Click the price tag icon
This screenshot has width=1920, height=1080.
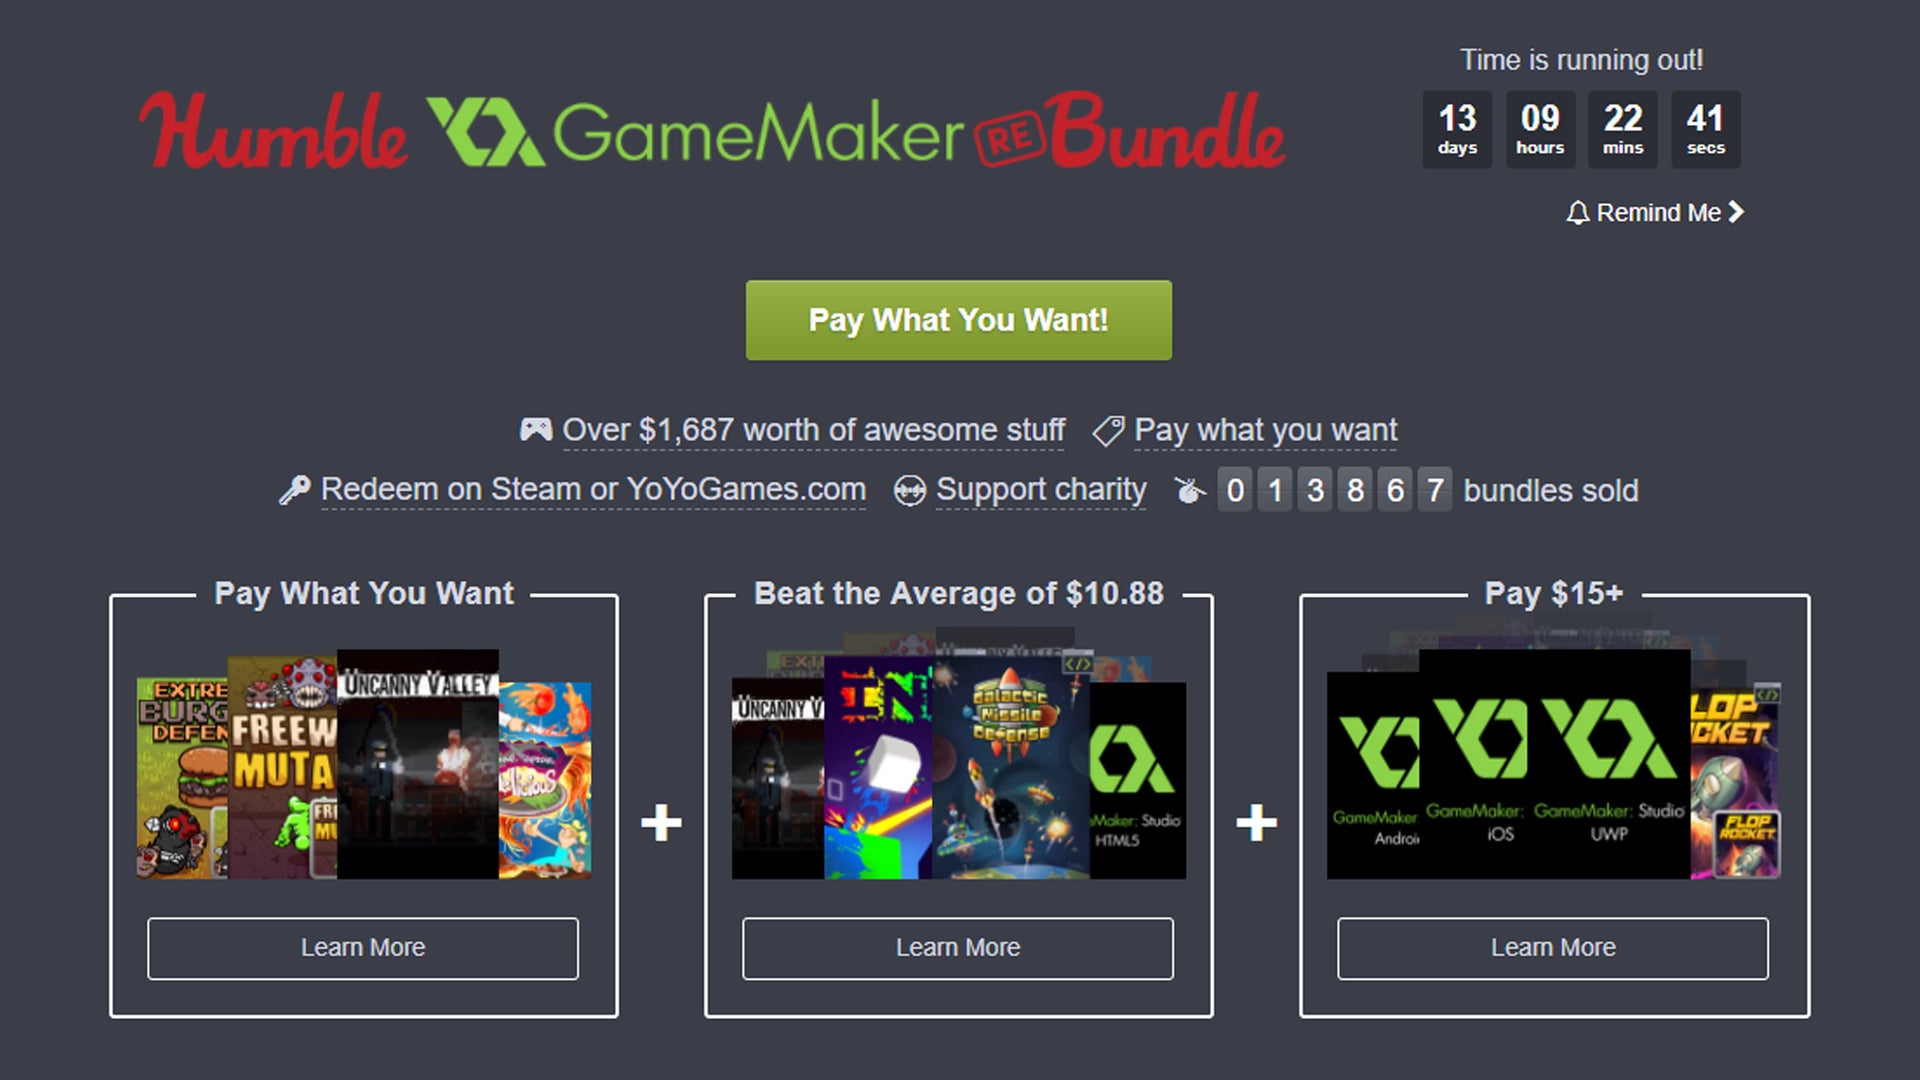[1108, 431]
